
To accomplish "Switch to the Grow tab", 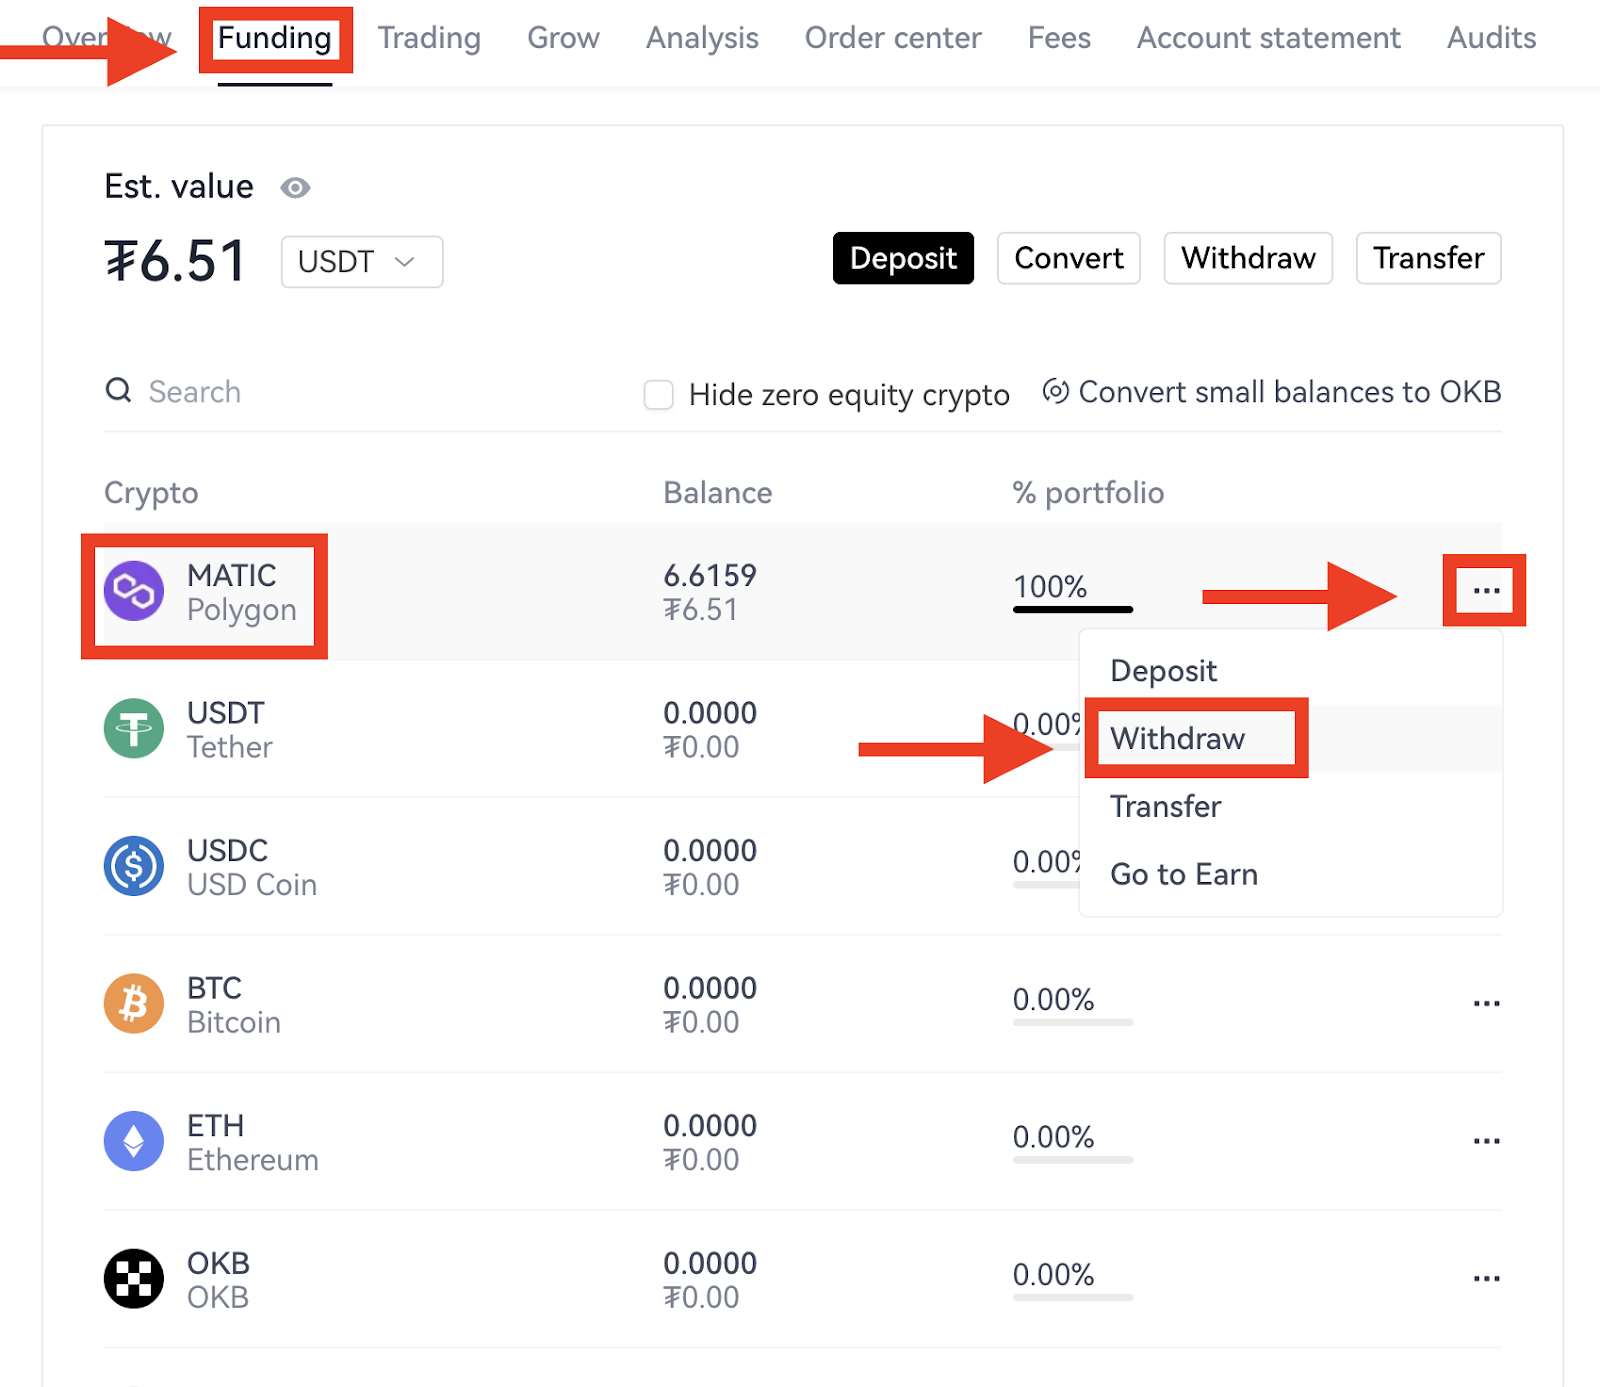I will [x=563, y=38].
